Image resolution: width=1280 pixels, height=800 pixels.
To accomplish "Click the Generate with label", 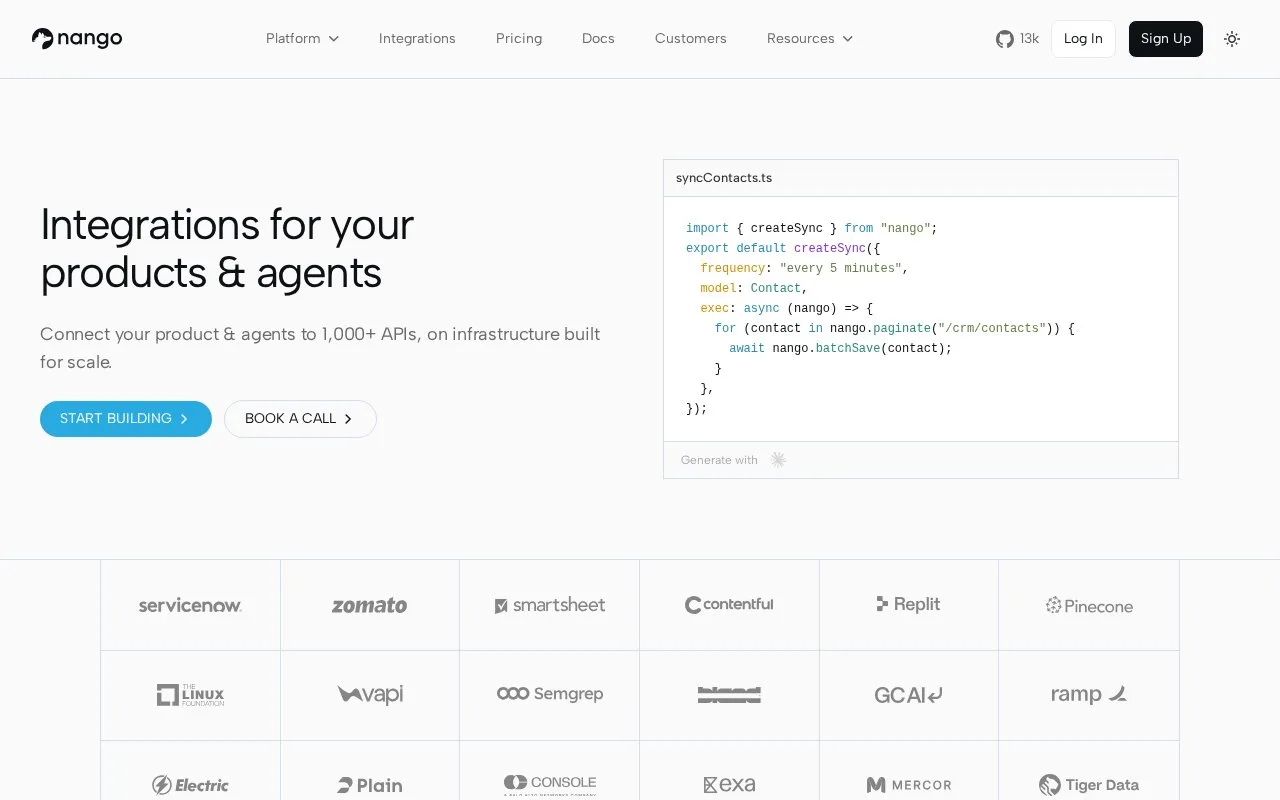I will [719, 460].
